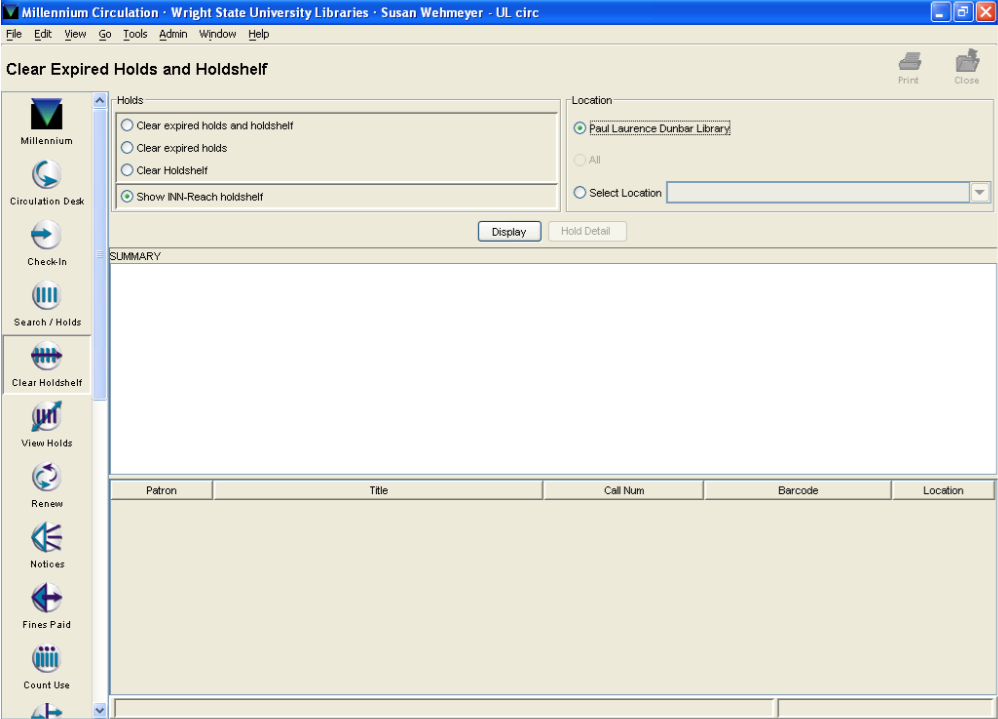This screenshot has width=998, height=719.
Task: Sort by the Barcode column header
Action: 798,490
